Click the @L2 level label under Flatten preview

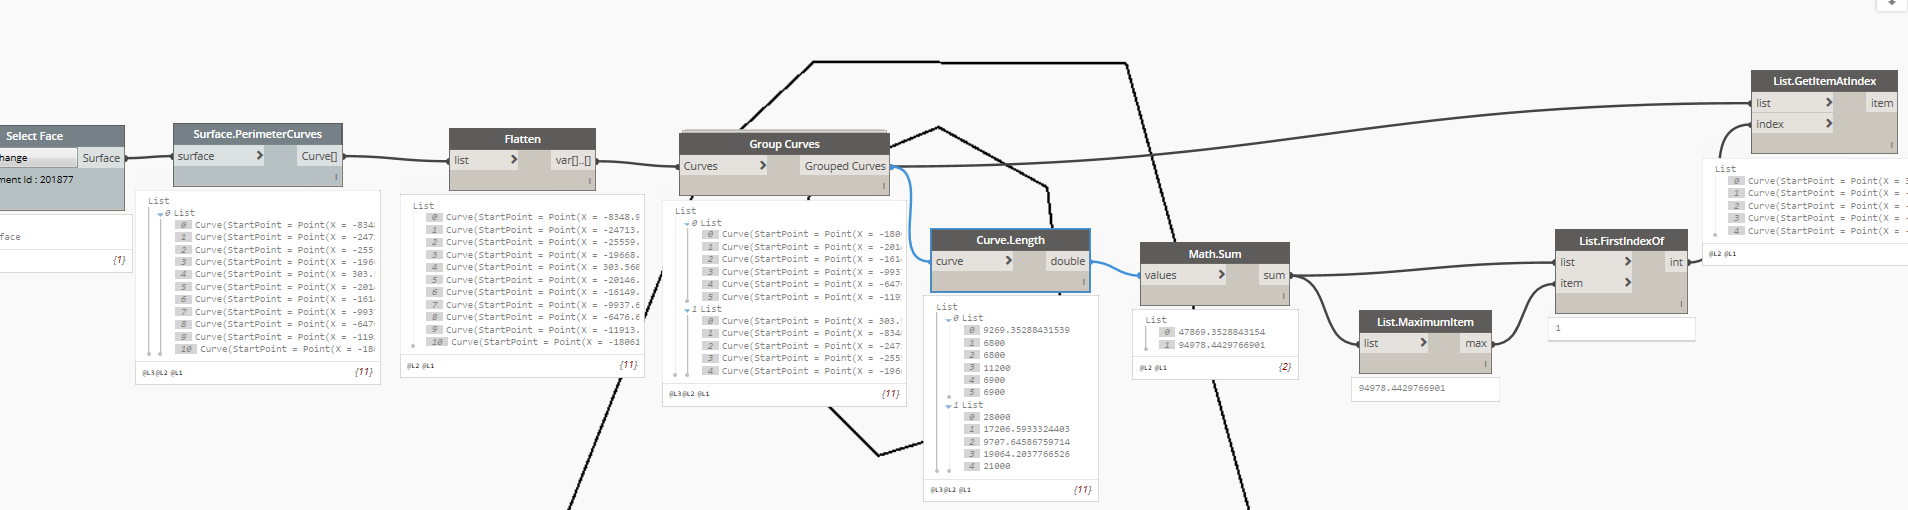413,366
